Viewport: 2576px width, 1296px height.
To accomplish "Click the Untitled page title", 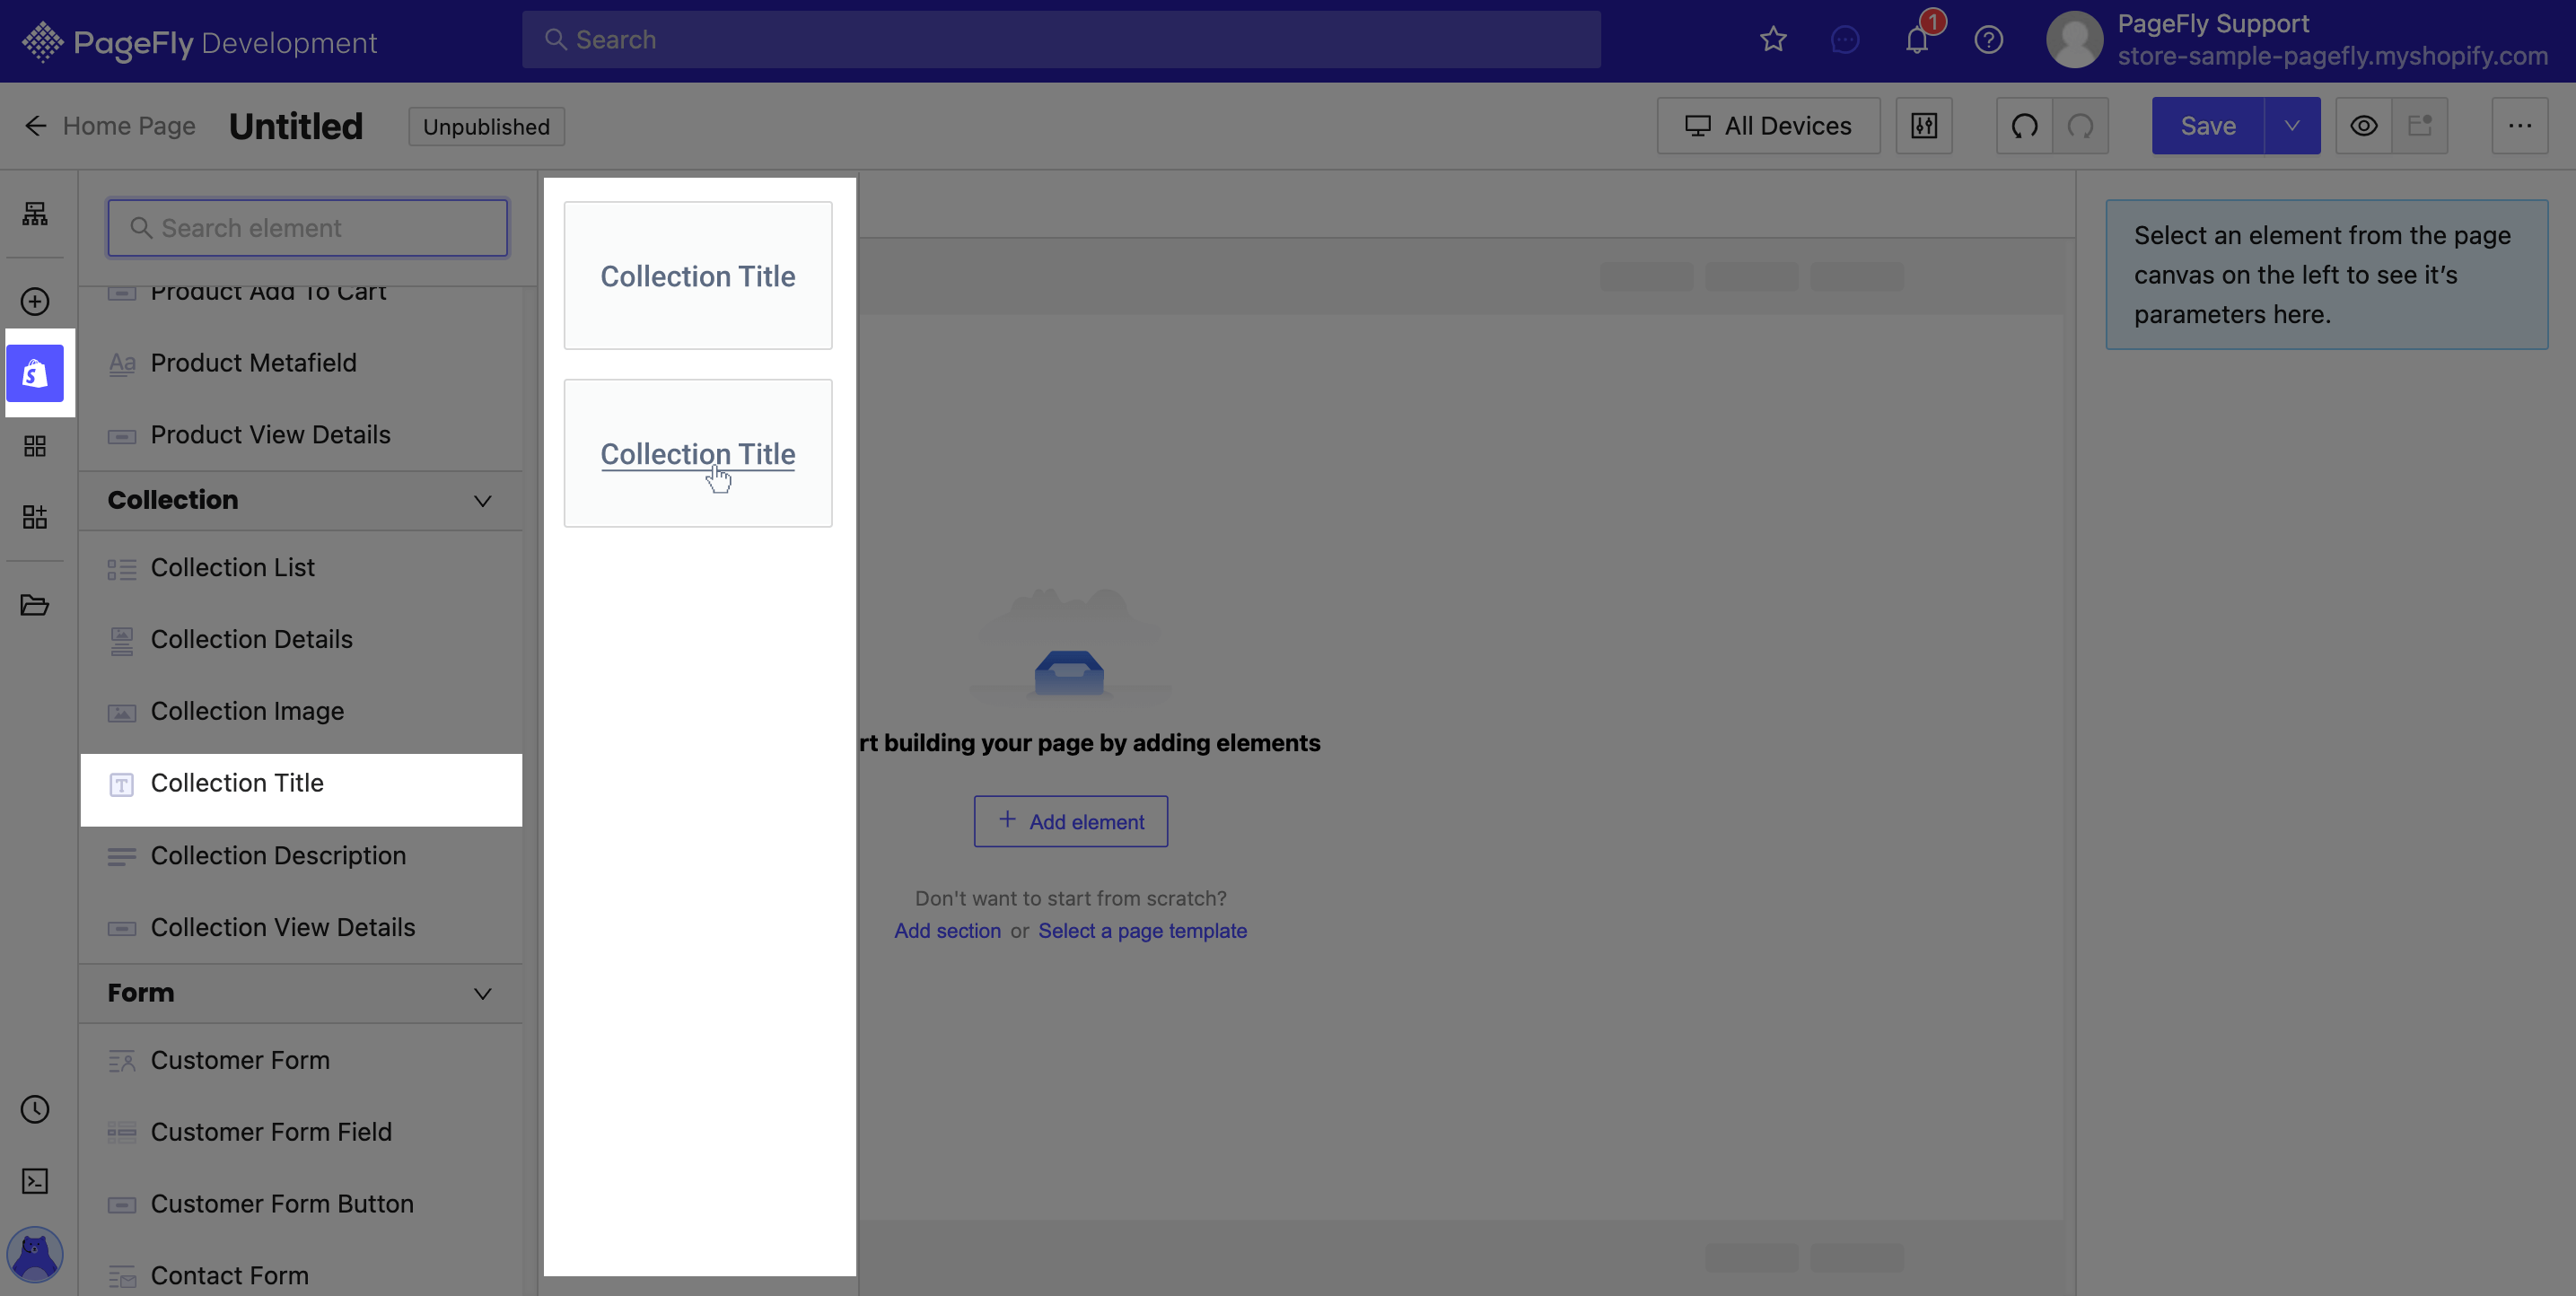I will 296,126.
